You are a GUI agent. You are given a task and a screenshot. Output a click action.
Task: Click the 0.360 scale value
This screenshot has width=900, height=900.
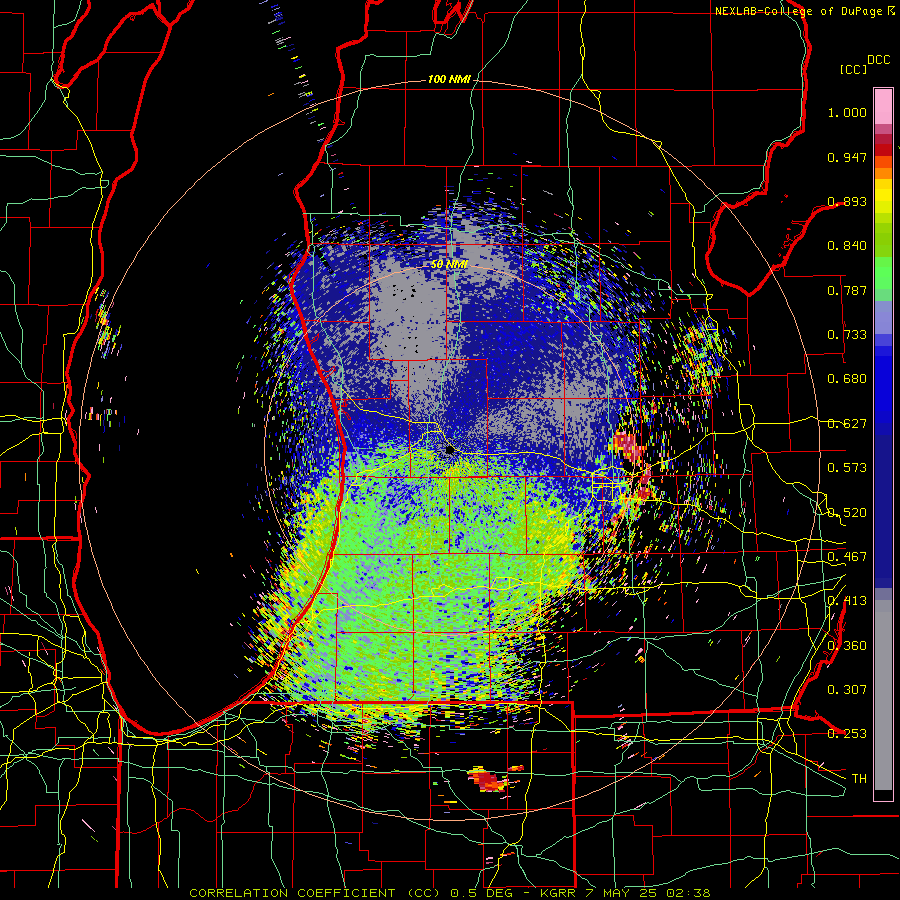(x=847, y=646)
